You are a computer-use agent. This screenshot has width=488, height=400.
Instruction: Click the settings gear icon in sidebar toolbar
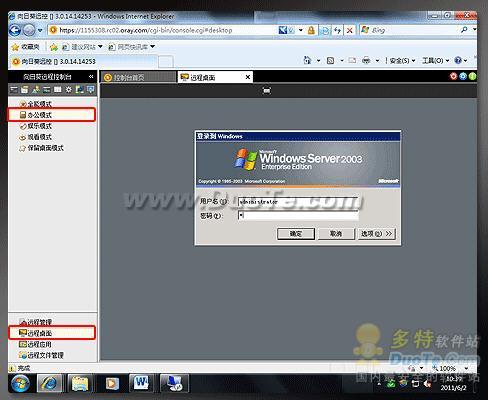pos(68,89)
